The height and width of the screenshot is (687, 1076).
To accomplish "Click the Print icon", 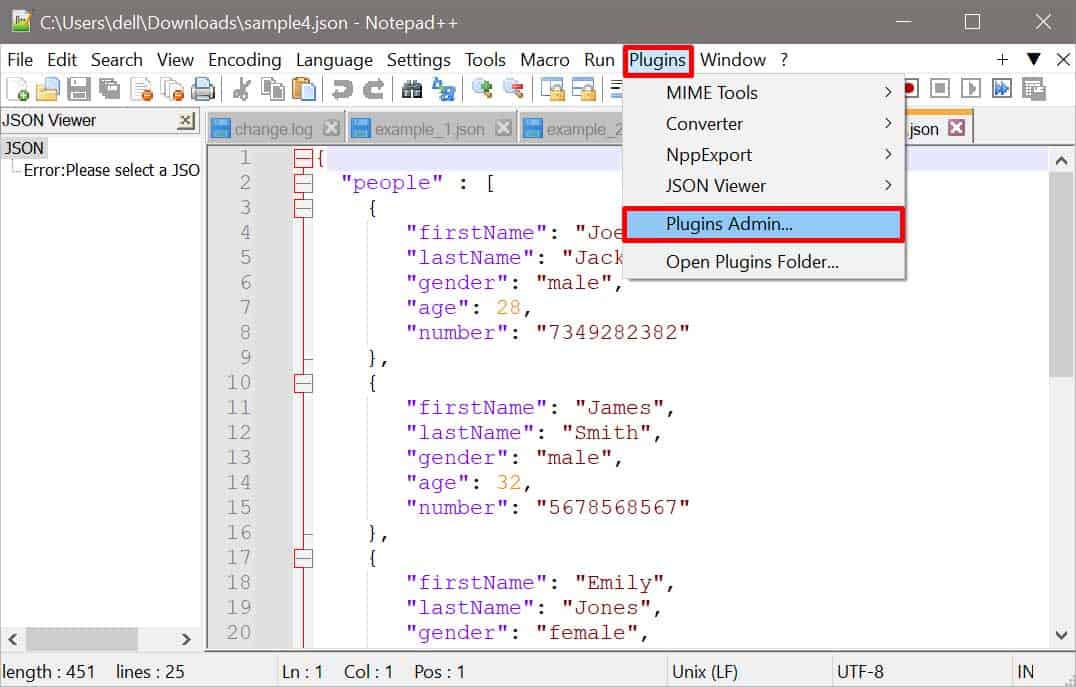I will 203,90.
